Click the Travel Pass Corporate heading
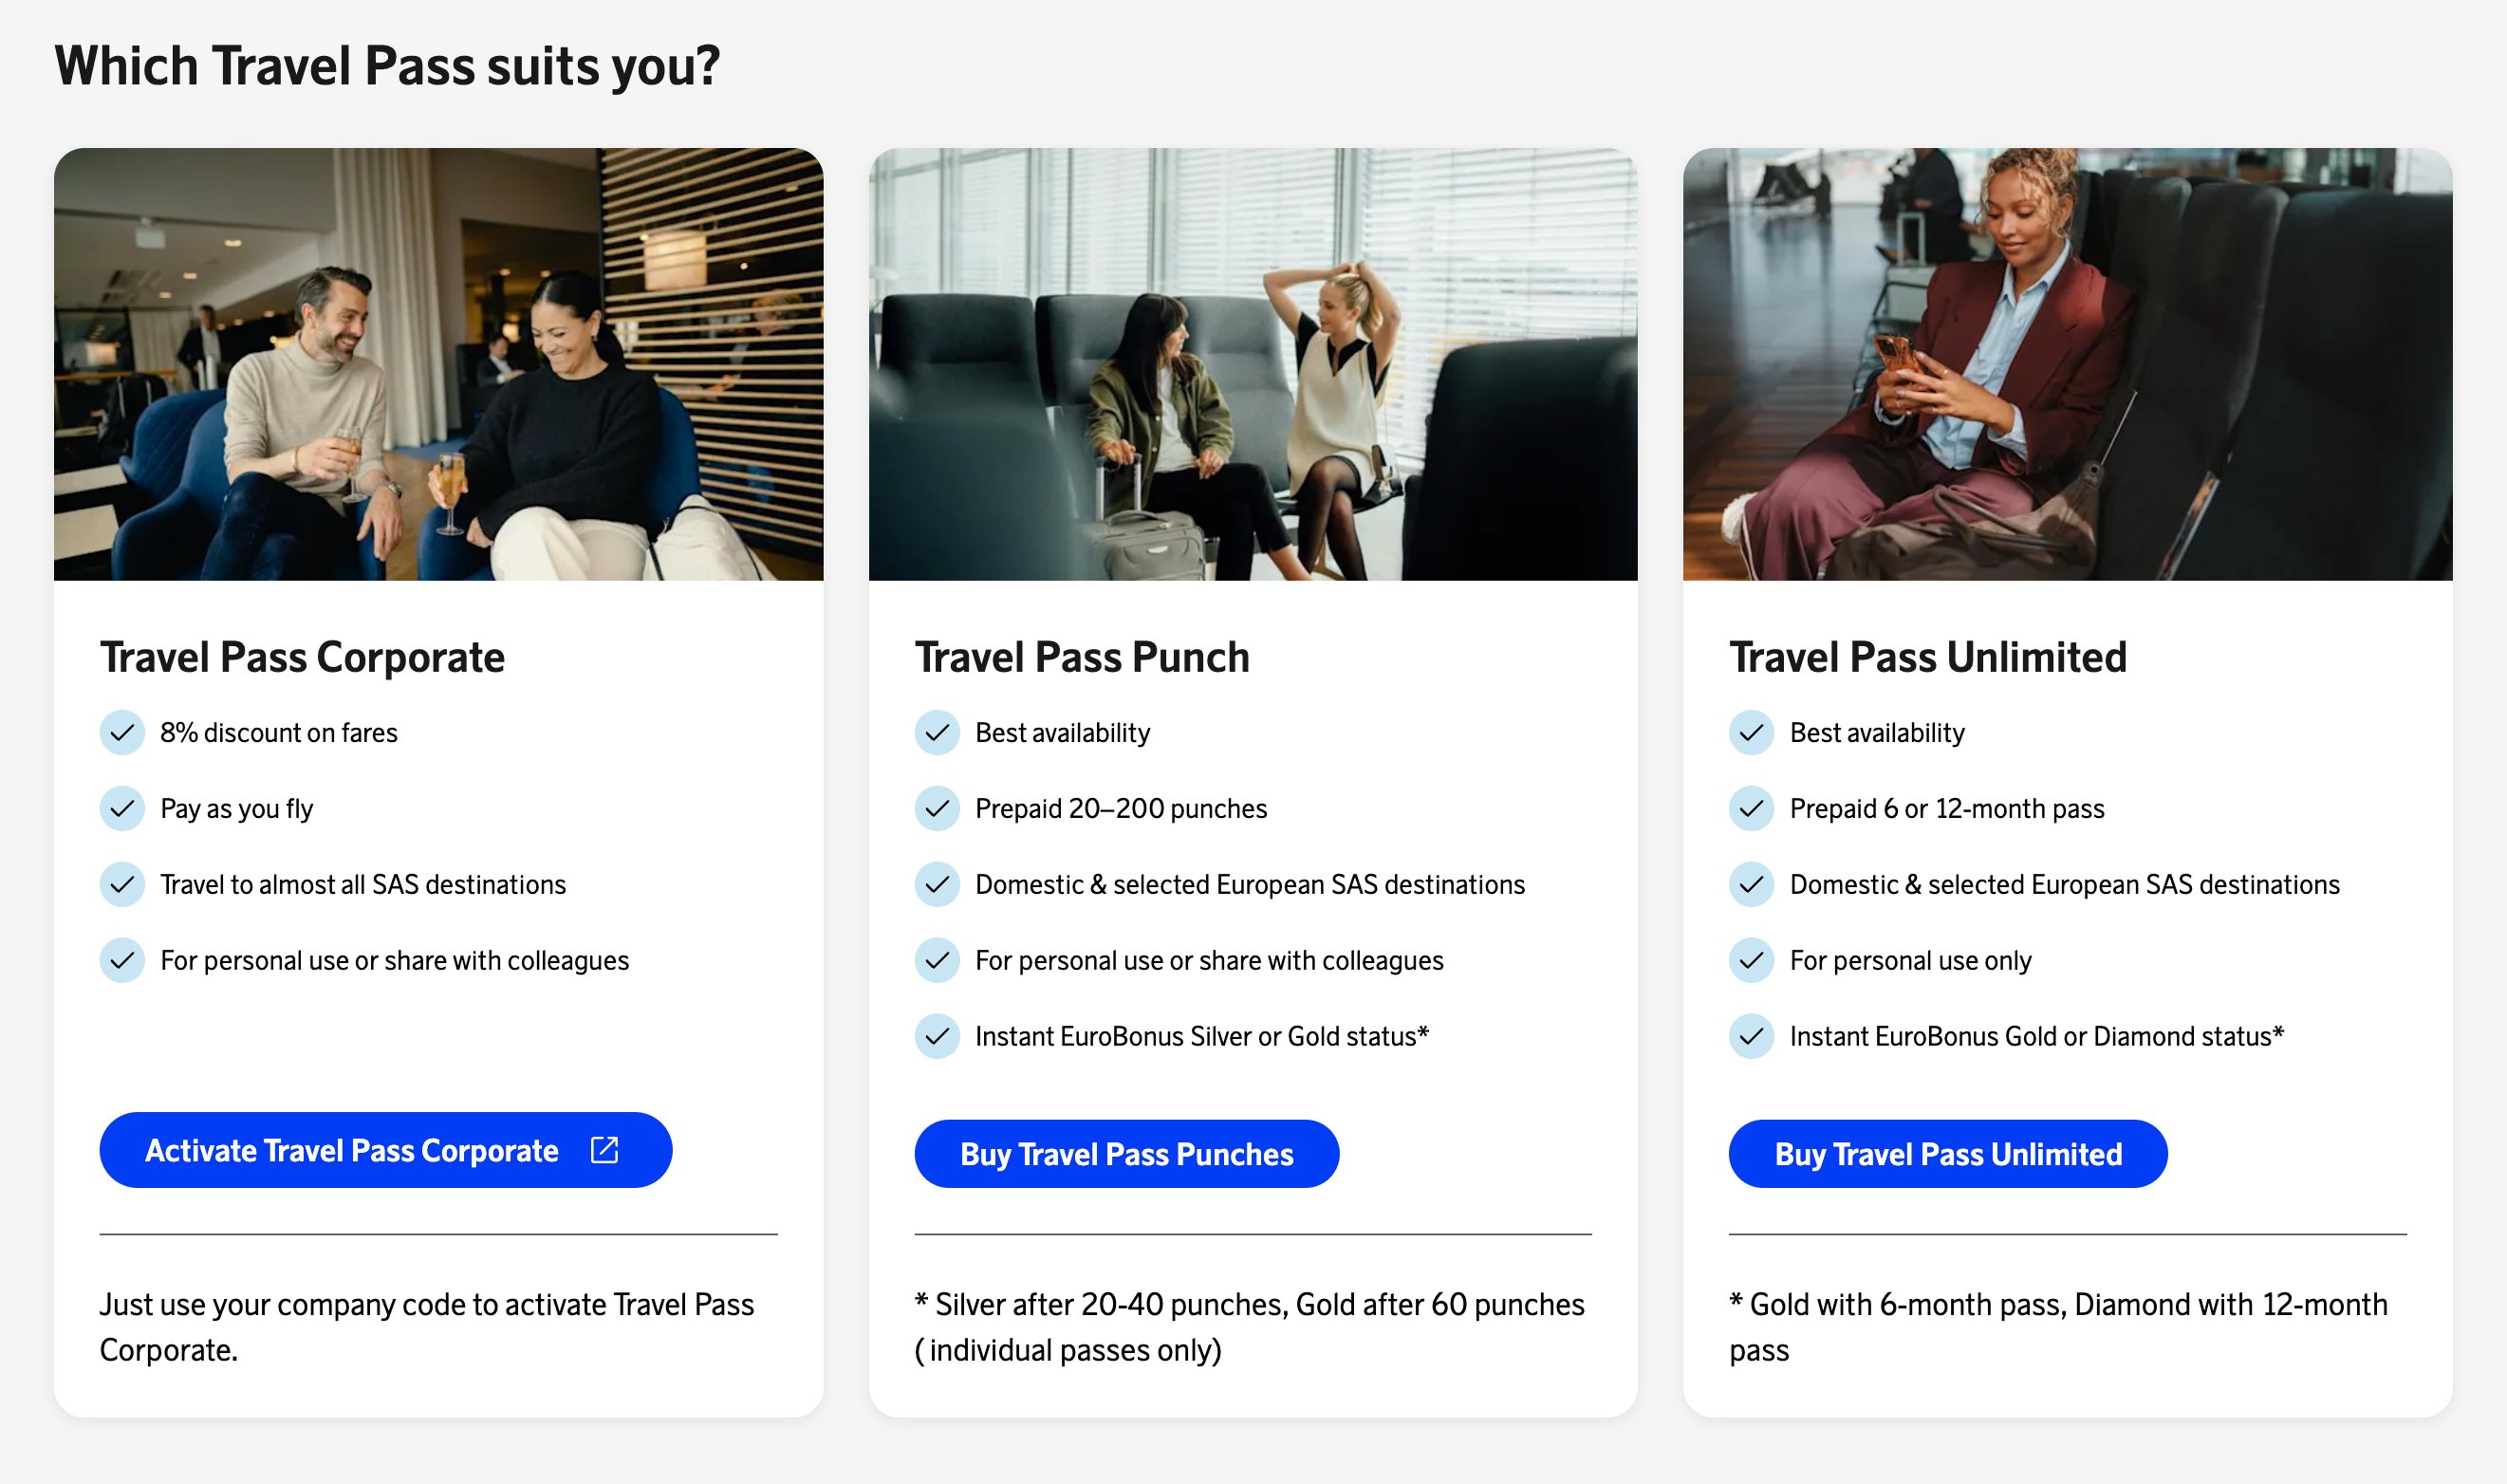 [302, 658]
